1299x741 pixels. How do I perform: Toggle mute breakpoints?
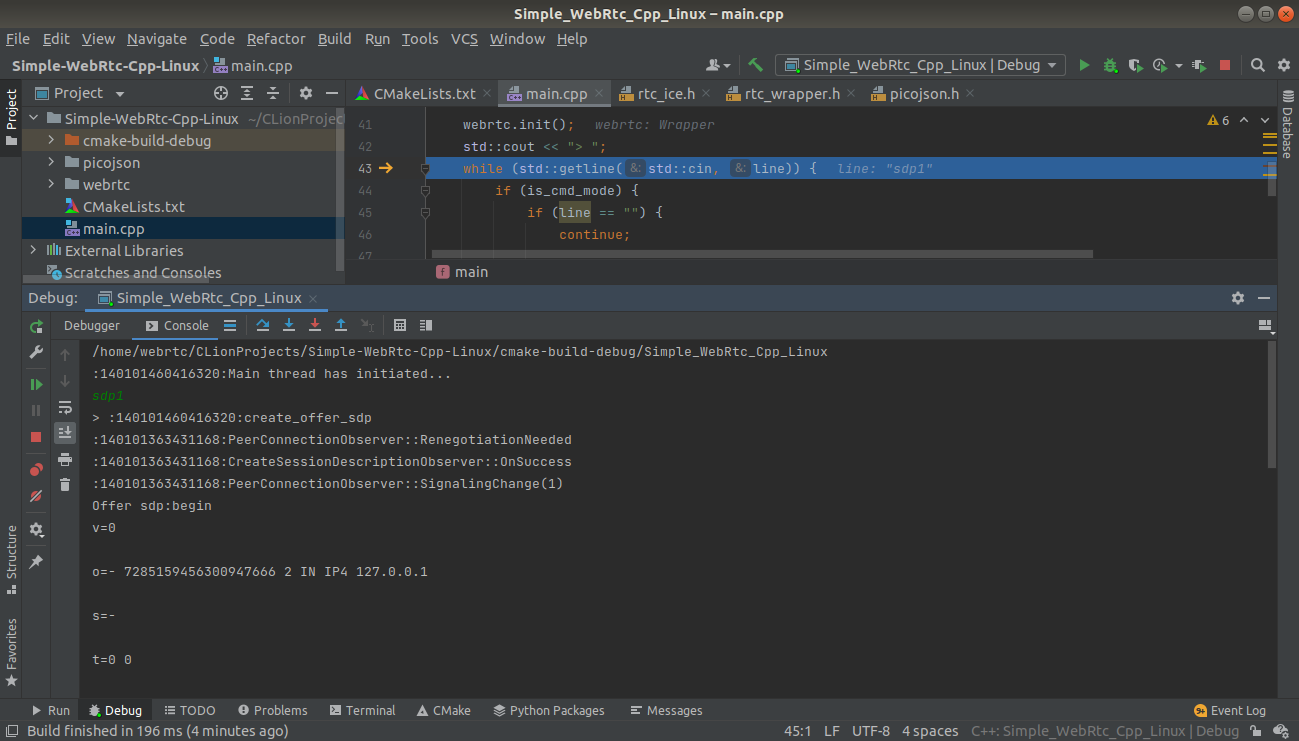pos(36,496)
